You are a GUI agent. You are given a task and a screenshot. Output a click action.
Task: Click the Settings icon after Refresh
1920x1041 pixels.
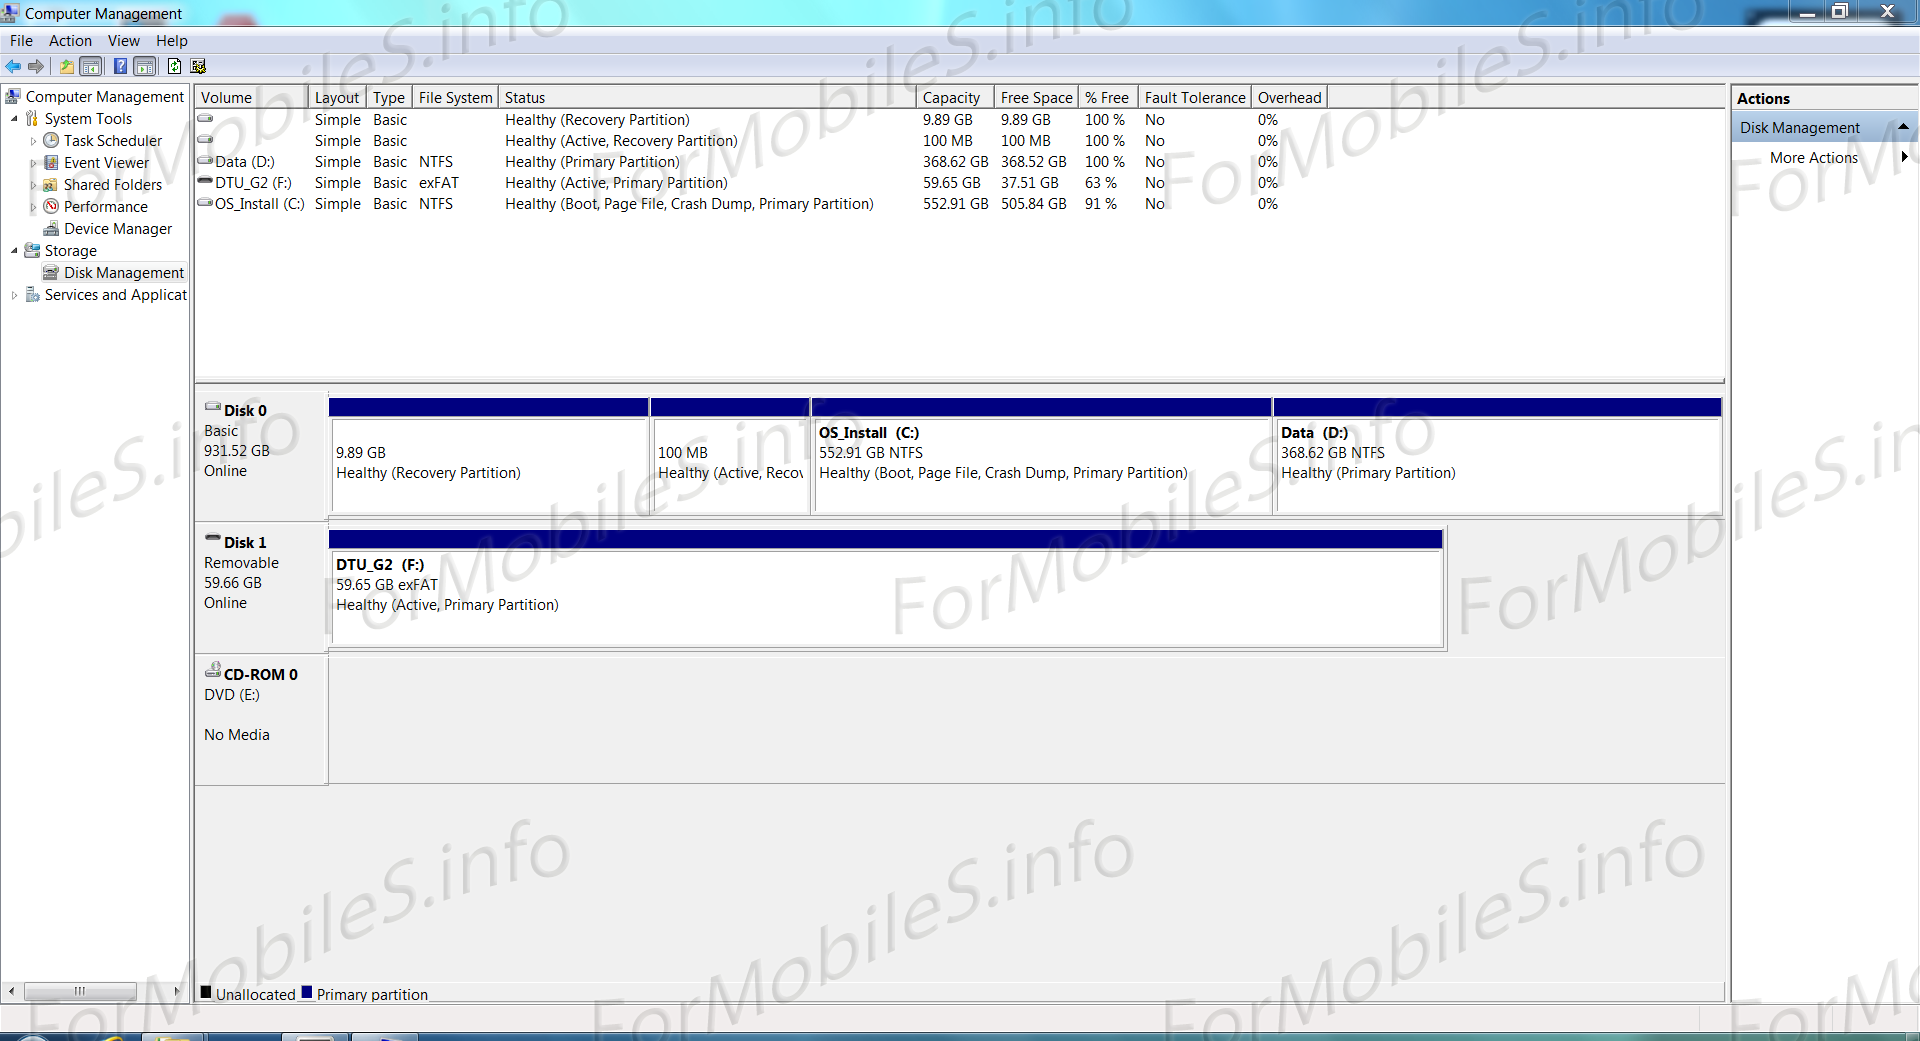coord(198,66)
